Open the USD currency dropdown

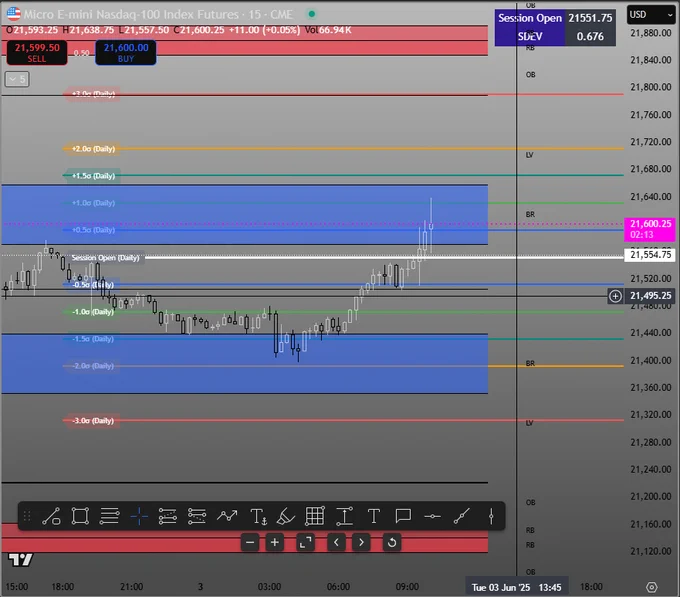pos(651,14)
